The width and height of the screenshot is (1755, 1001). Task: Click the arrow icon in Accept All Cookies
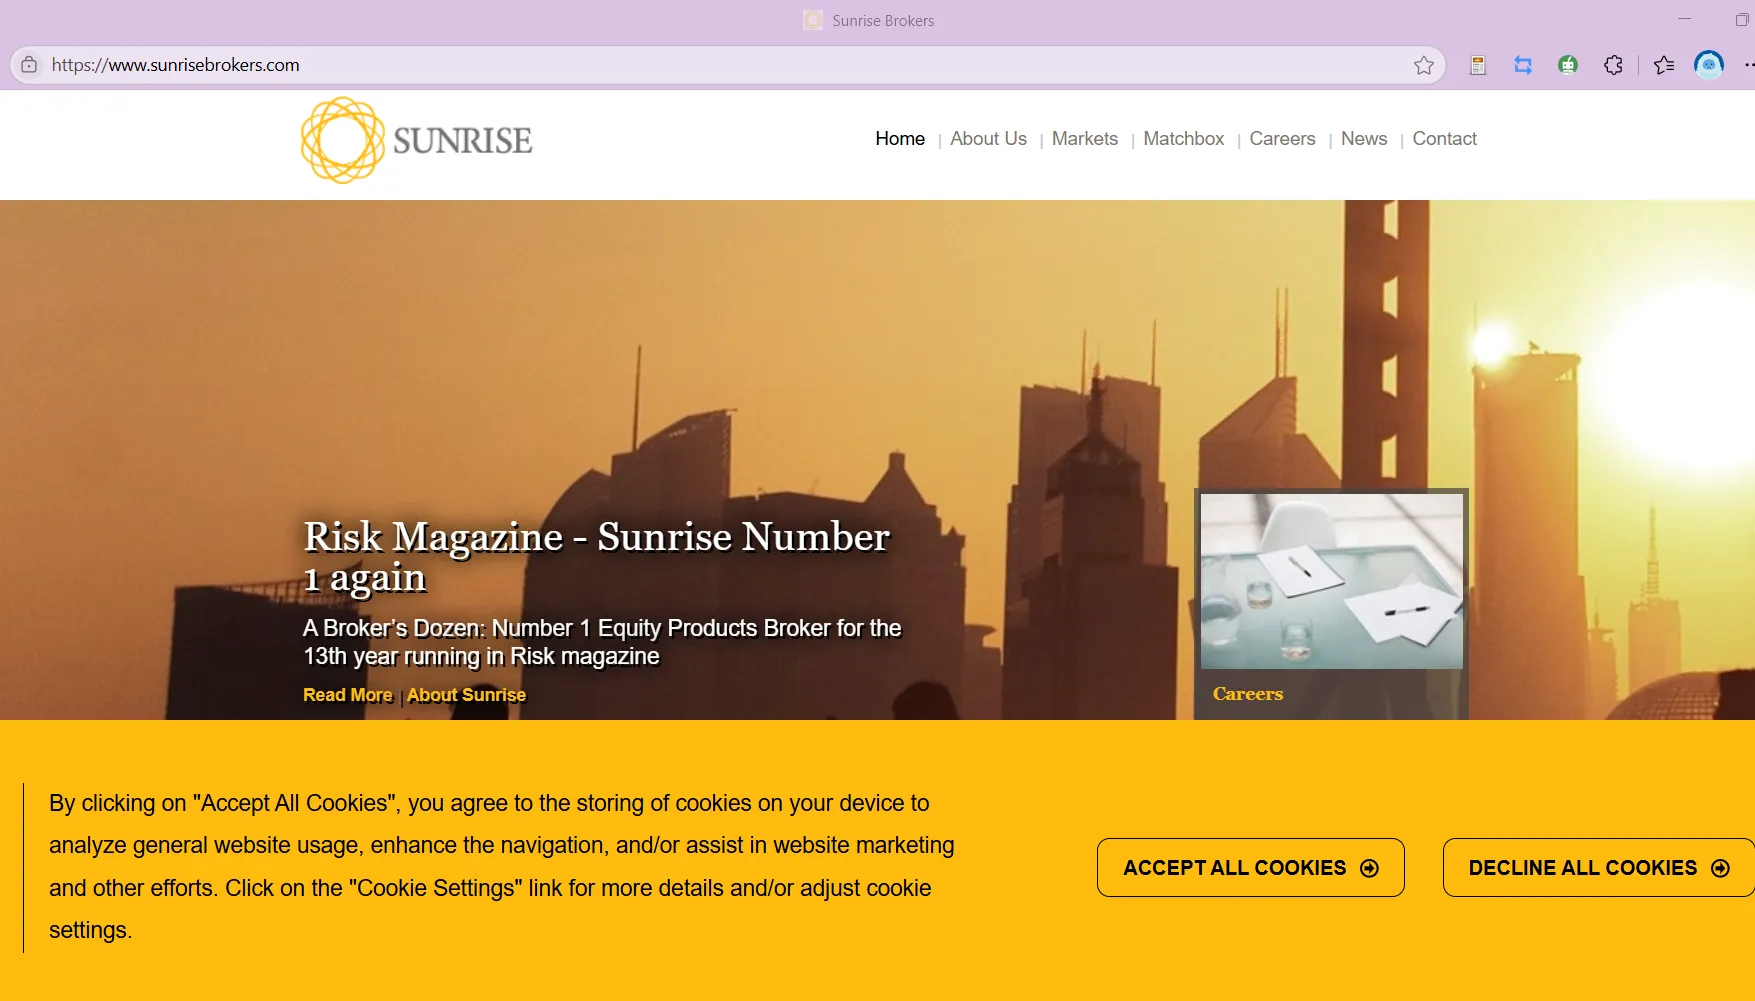coord(1369,868)
